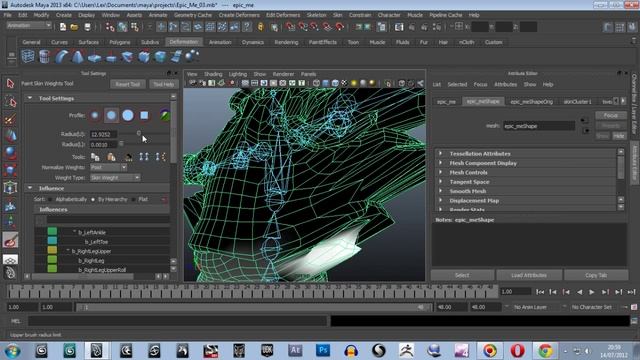
Task: Choose the solid round brush profile
Action: pos(128,116)
